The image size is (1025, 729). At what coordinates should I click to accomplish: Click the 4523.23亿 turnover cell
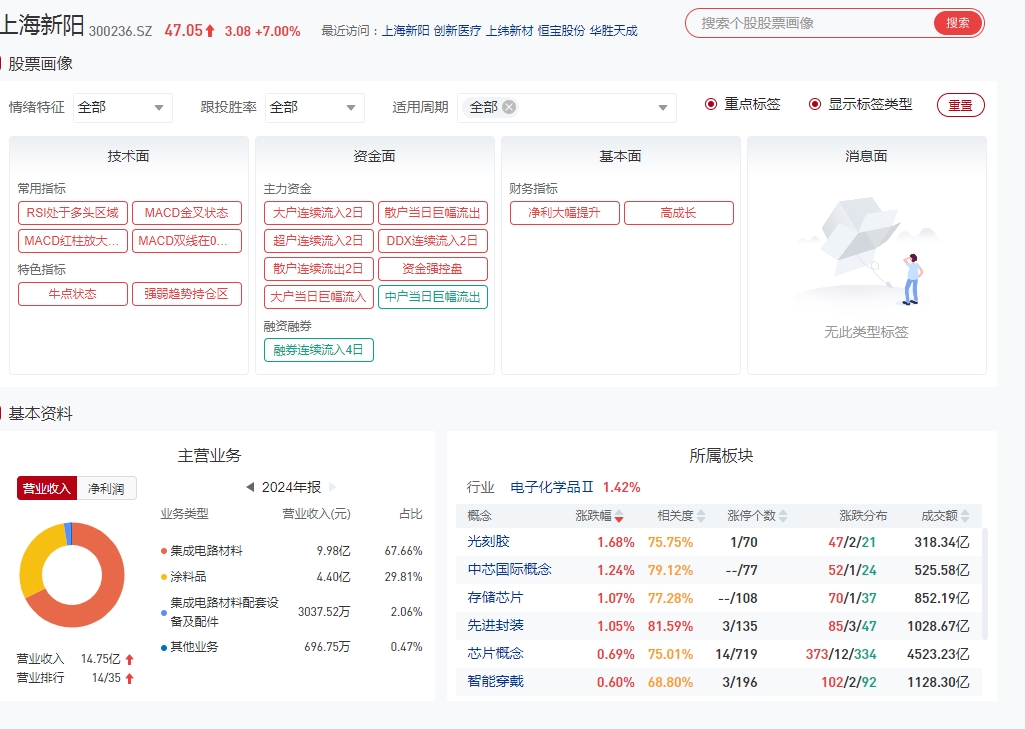pos(938,654)
